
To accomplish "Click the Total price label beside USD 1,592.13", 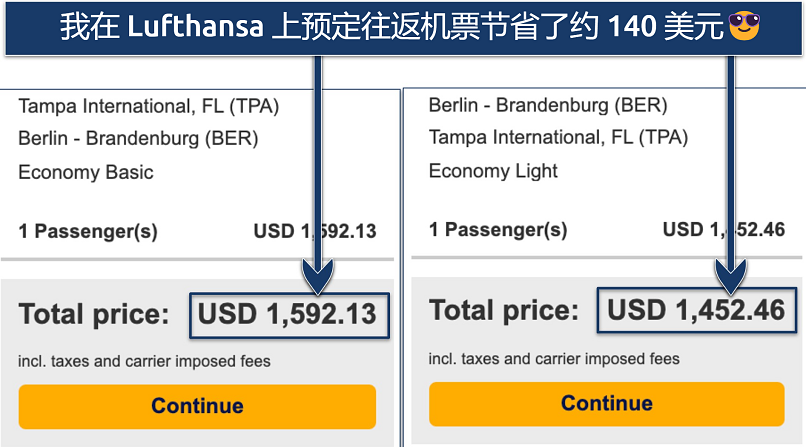I will tap(94, 315).
